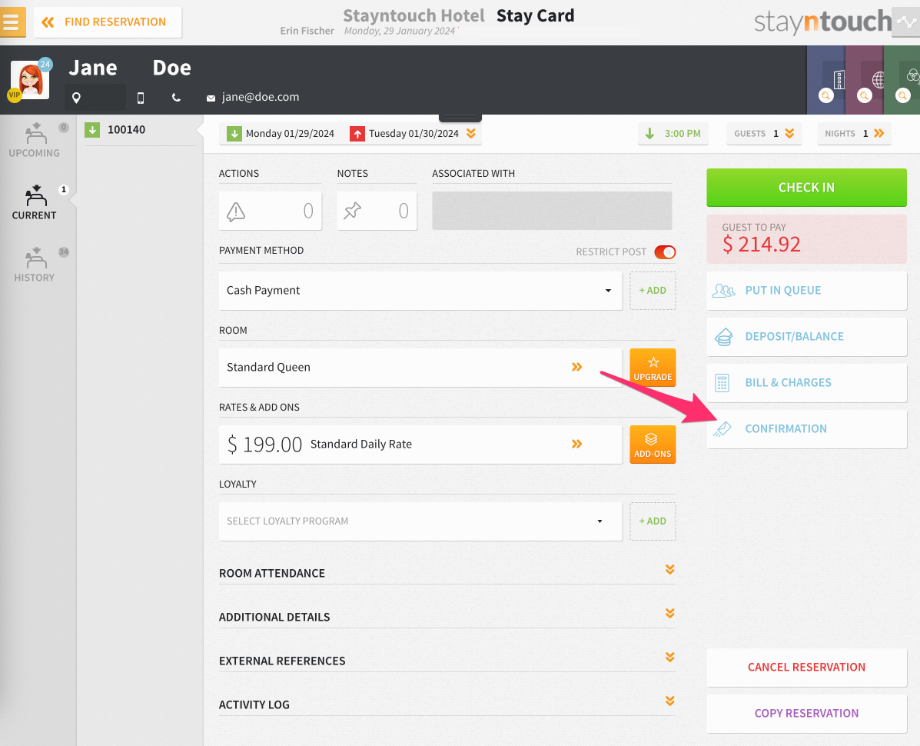Switch to the Upcoming reservations tab
Image resolution: width=920 pixels, height=746 pixels.
[x=34, y=141]
